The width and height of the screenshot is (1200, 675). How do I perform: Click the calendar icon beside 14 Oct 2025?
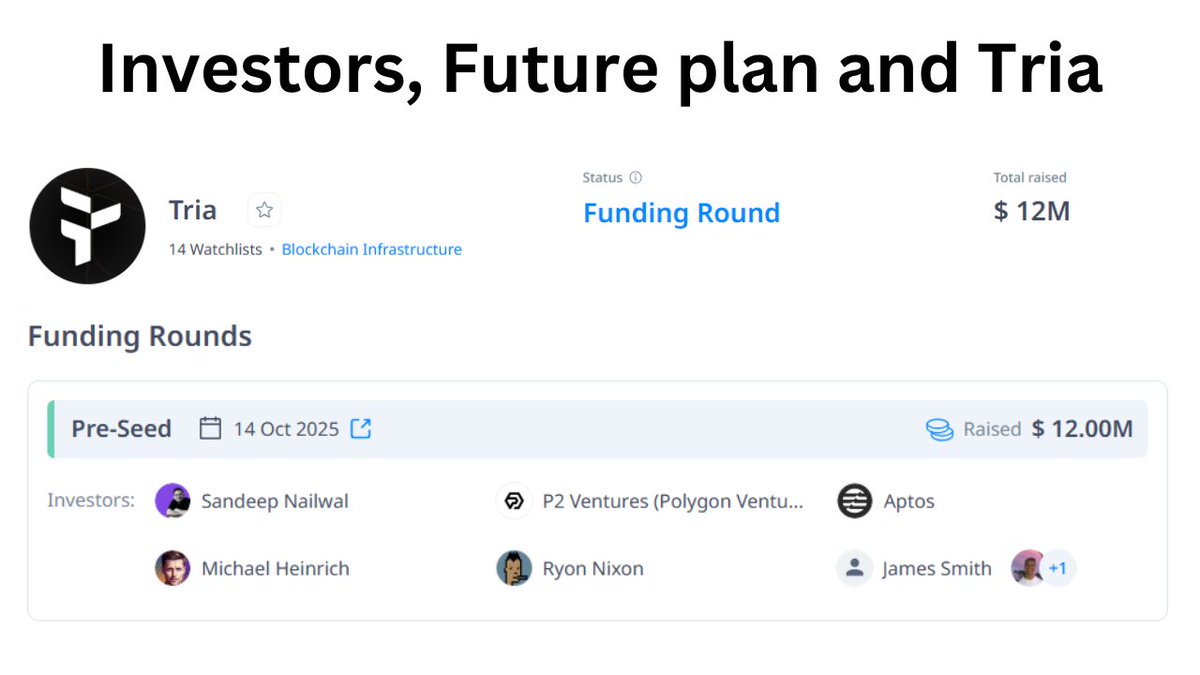210,429
